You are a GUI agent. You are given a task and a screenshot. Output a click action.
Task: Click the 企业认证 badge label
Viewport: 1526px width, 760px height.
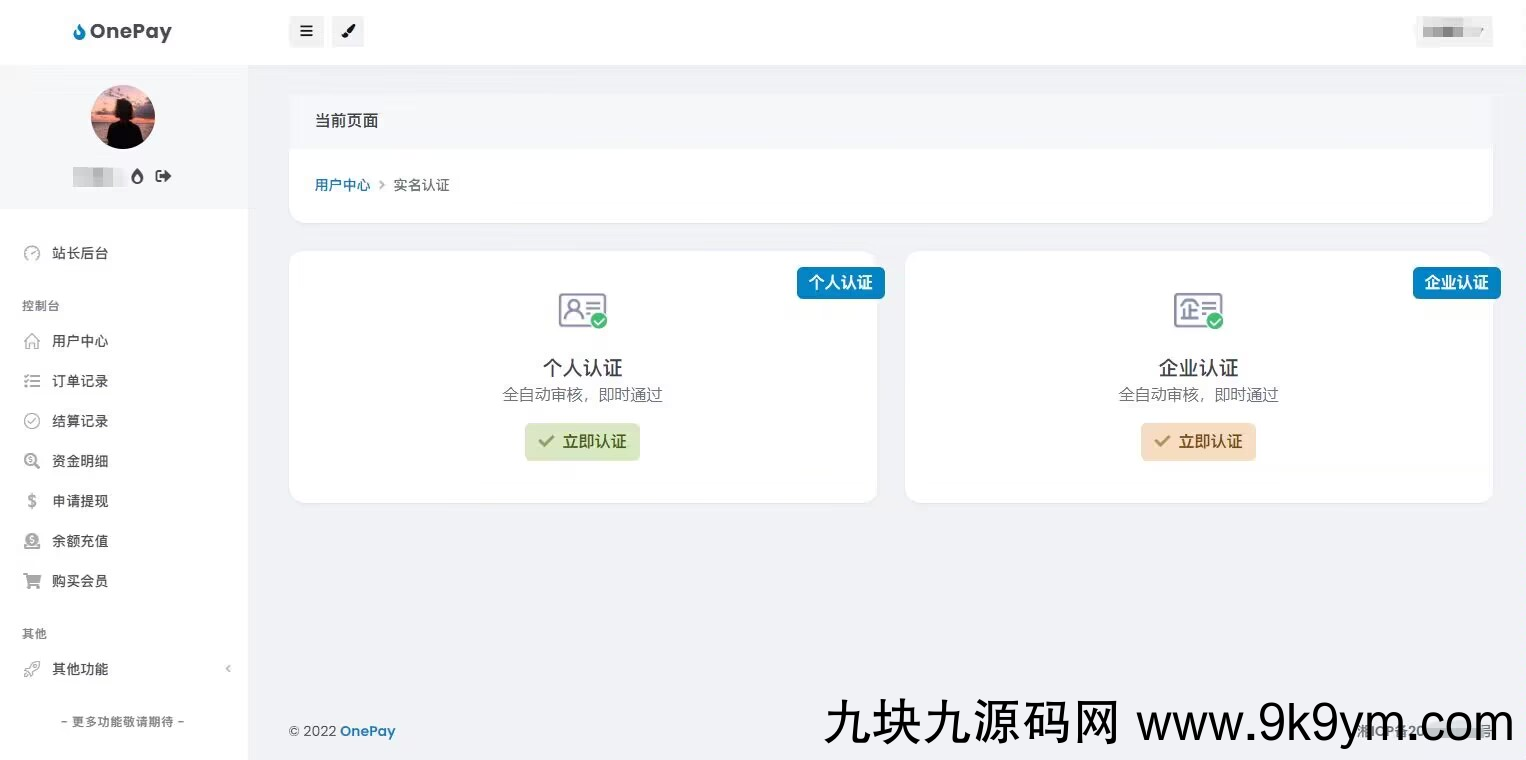pos(1456,283)
